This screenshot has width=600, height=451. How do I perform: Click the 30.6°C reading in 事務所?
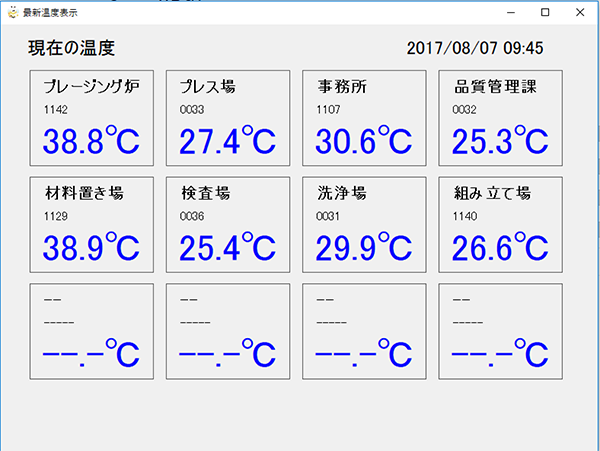364,140
